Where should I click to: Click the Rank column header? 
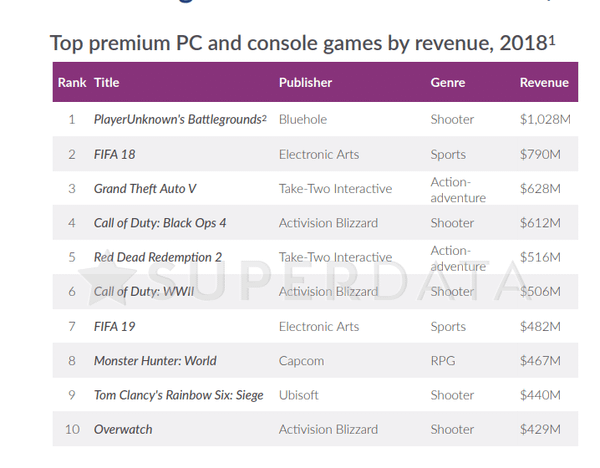72,83
